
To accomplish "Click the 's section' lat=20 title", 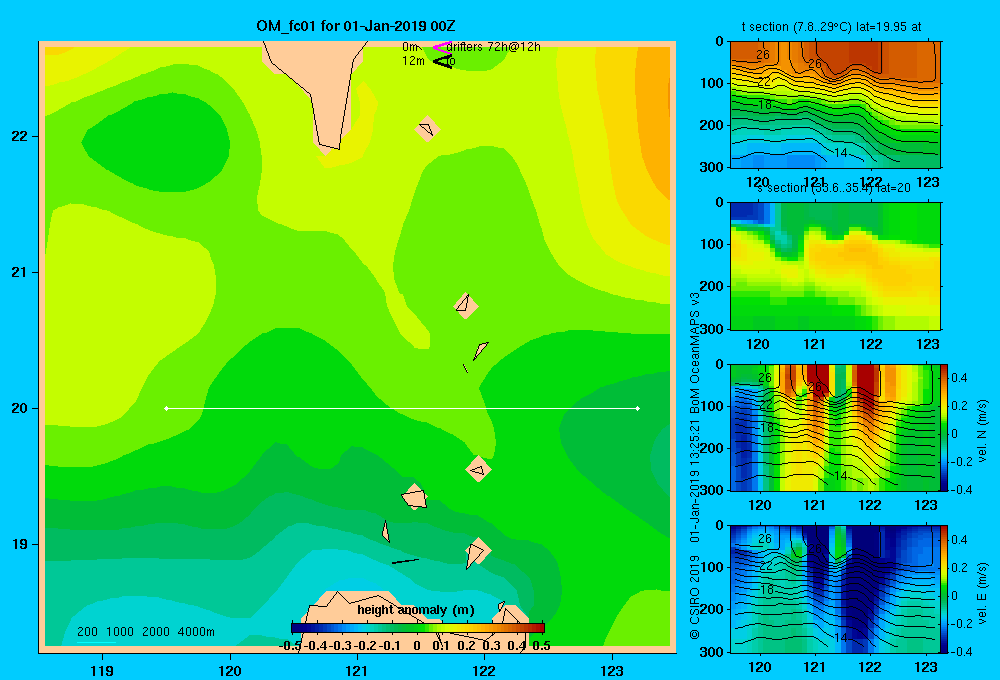I will tap(834, 188).
